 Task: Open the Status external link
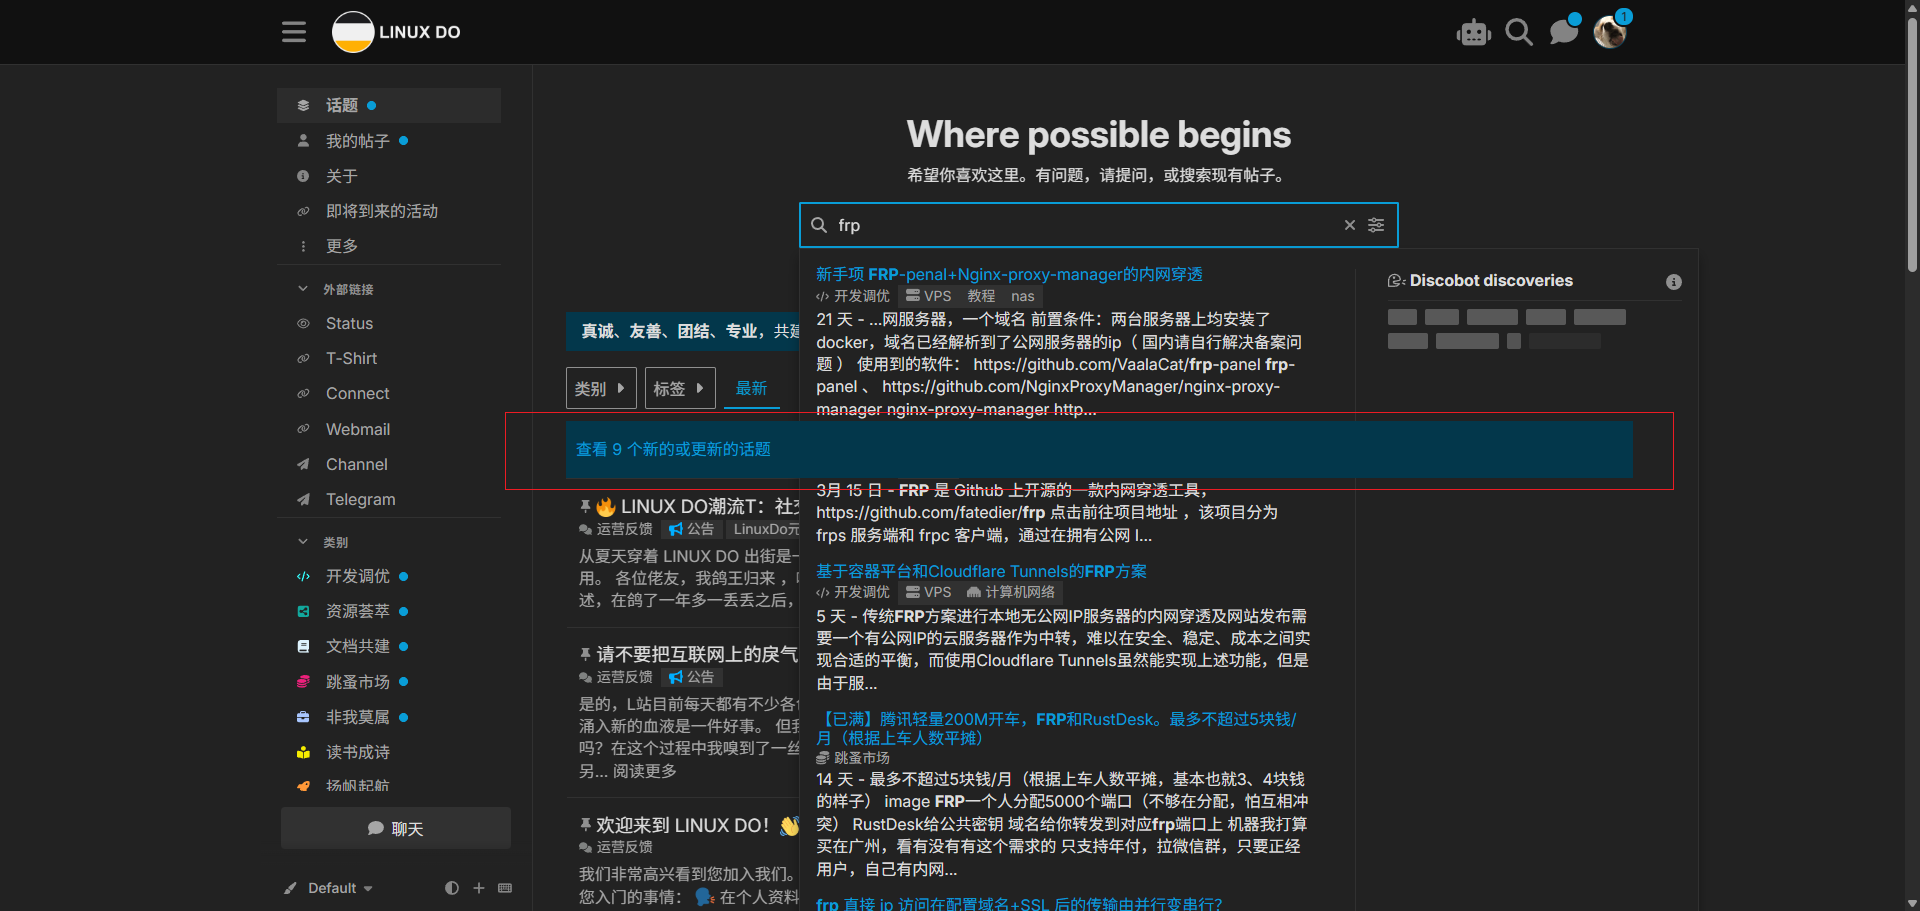tap(389, 323)
